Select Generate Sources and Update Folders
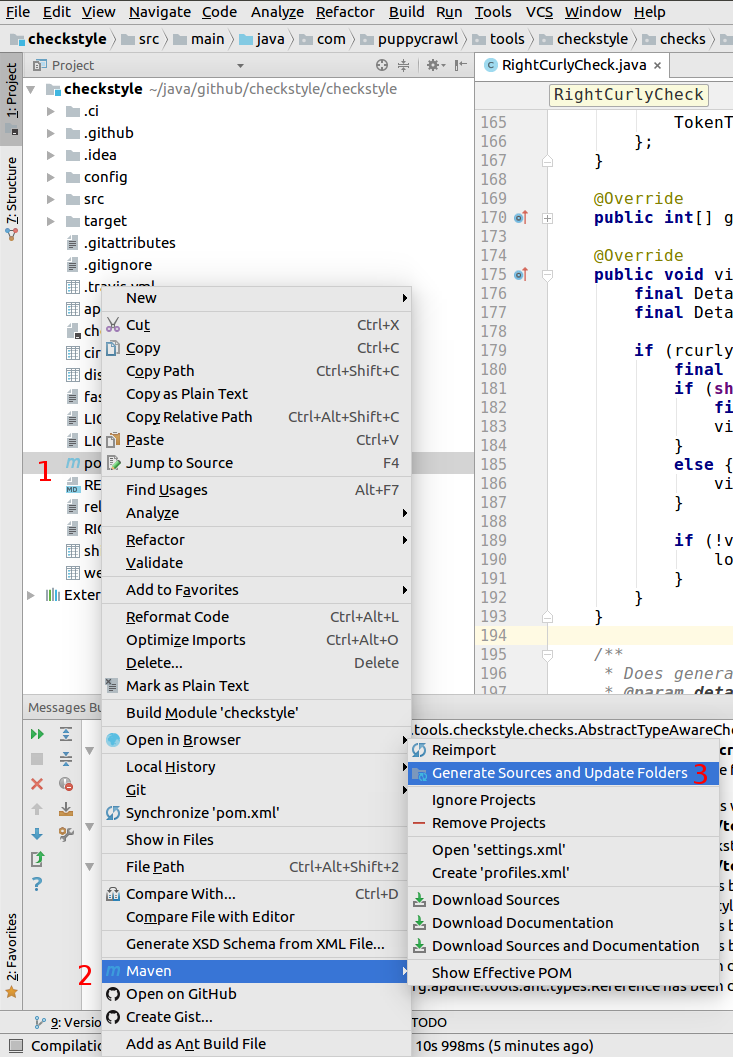The height and width of the screenshot is (1057, 733). (560, 773)
